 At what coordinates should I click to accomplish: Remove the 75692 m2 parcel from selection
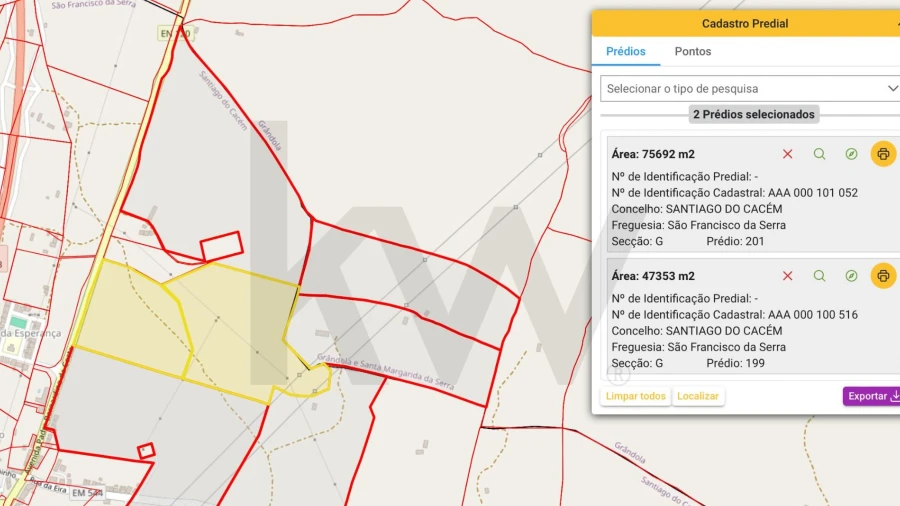787,154
